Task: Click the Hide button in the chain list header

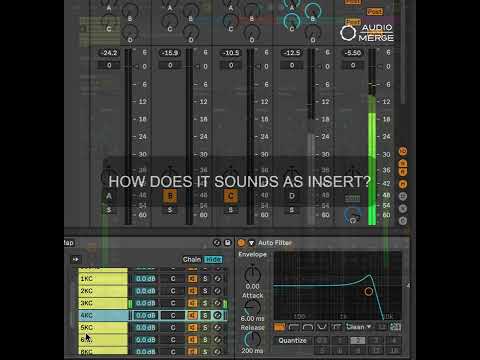Action: click(x=213, y=259)
